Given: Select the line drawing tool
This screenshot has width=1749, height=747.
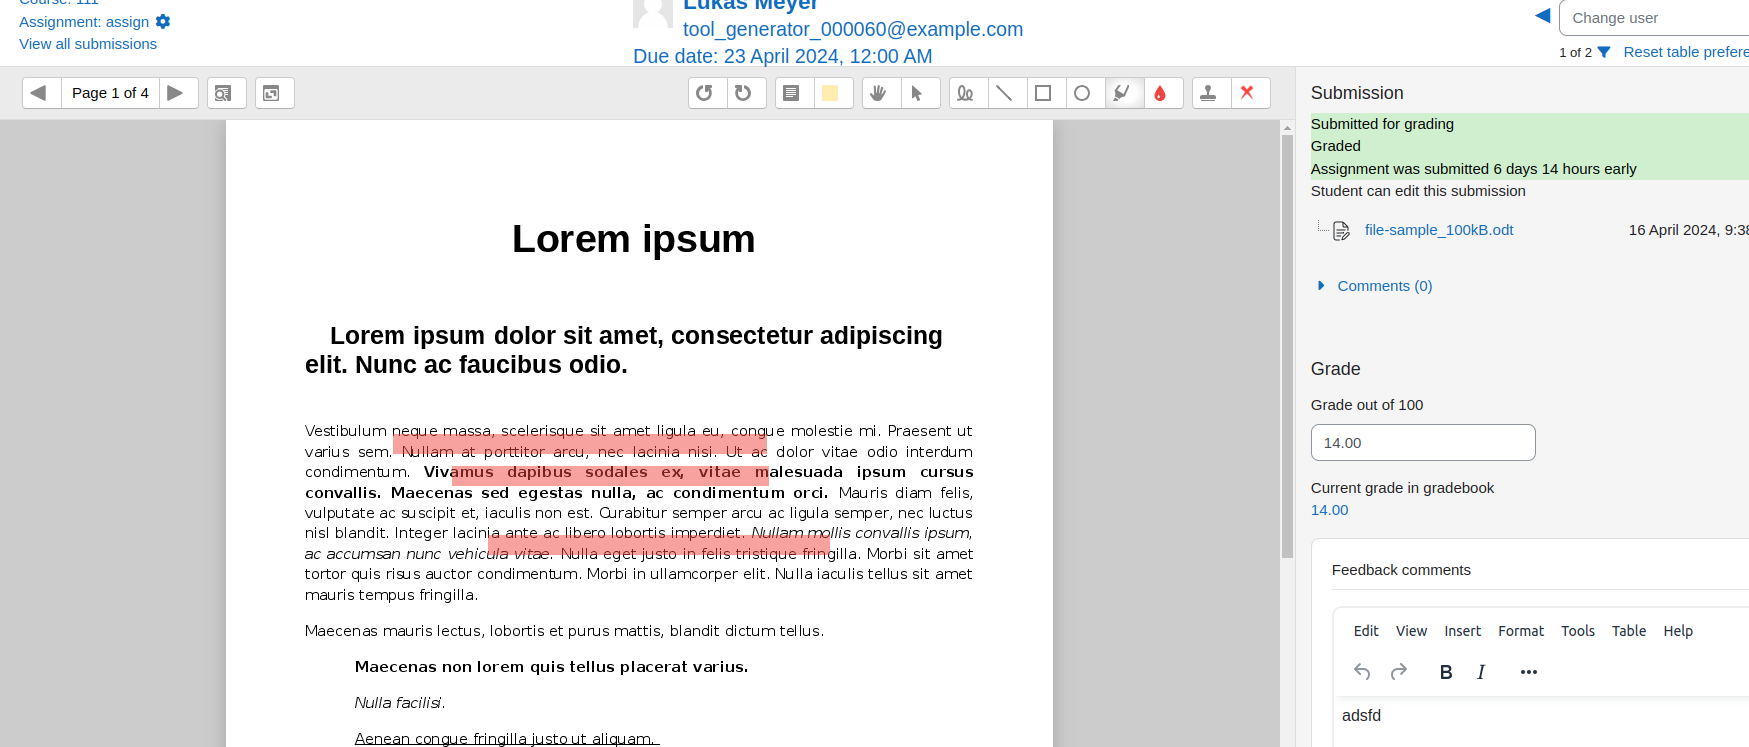Looking at the screenshot, I should coord(1006,93).
